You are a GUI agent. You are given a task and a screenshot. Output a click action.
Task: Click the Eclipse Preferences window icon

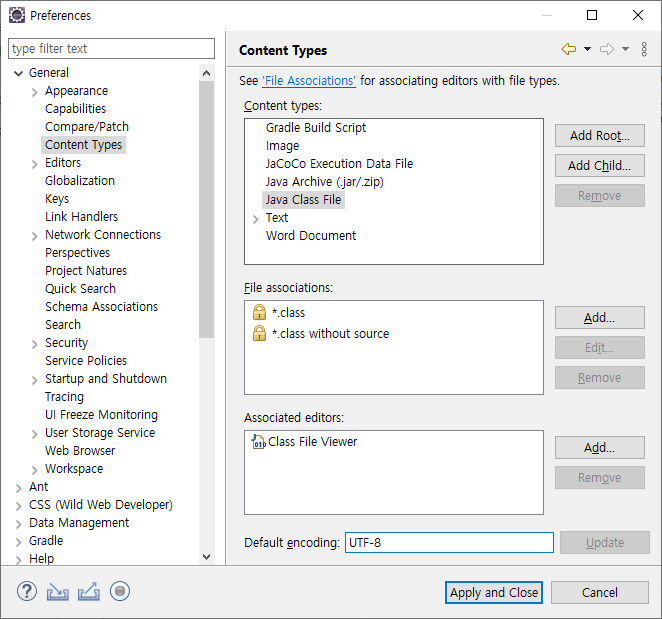(17, 16)
